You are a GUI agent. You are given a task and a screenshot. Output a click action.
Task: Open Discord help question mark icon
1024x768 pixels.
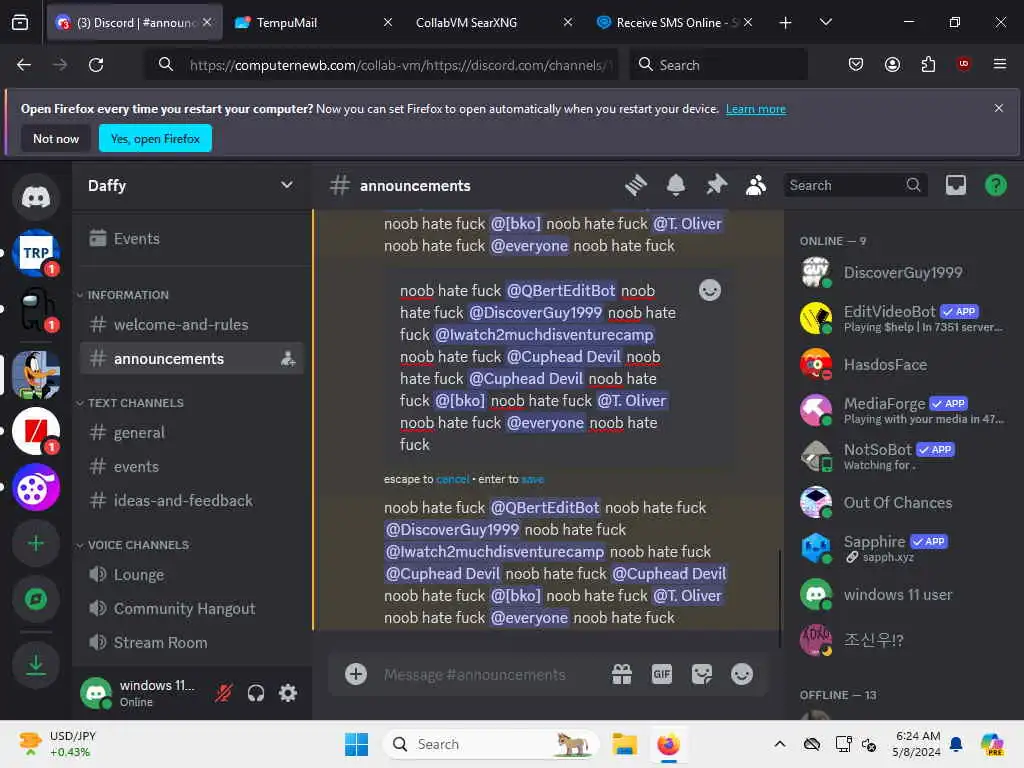pyautogui.click(x=995, y=185)
